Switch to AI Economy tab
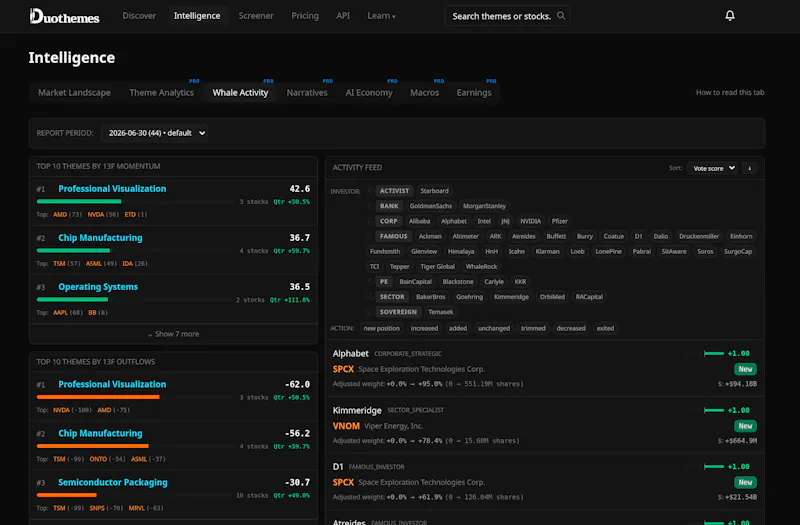 (369, 93)
